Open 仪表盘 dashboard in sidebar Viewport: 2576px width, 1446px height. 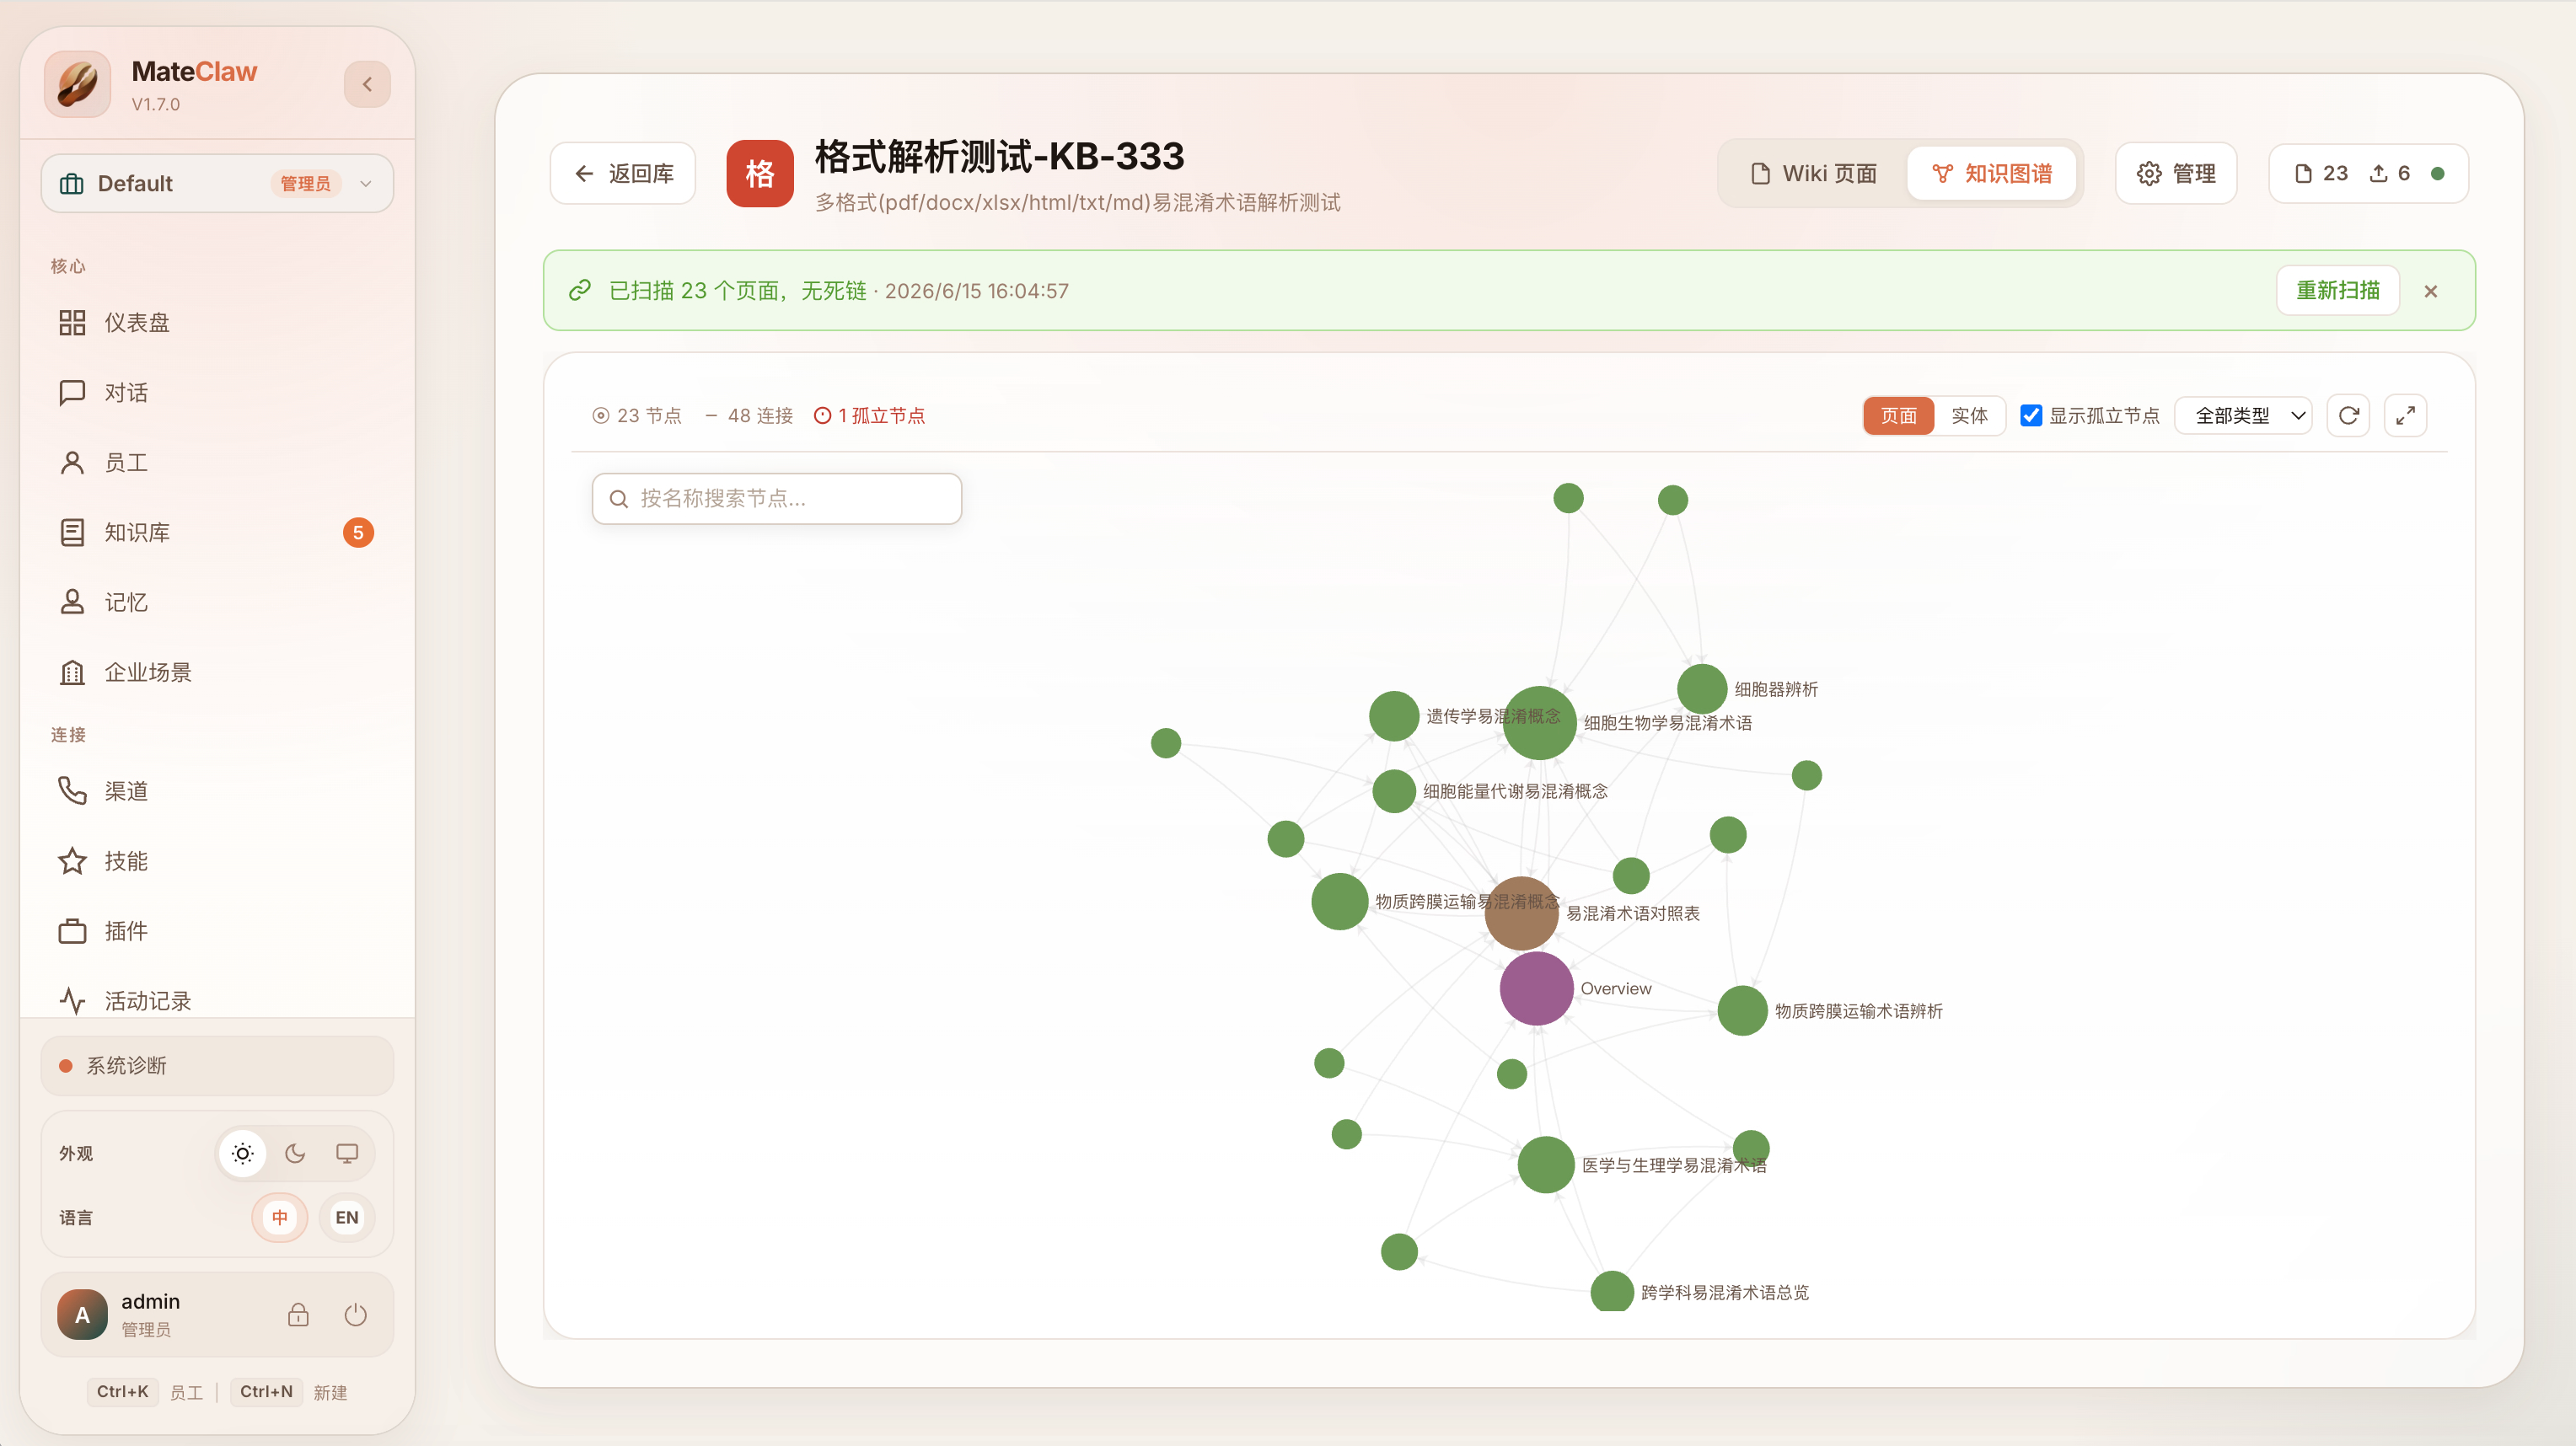pos(217,322)
